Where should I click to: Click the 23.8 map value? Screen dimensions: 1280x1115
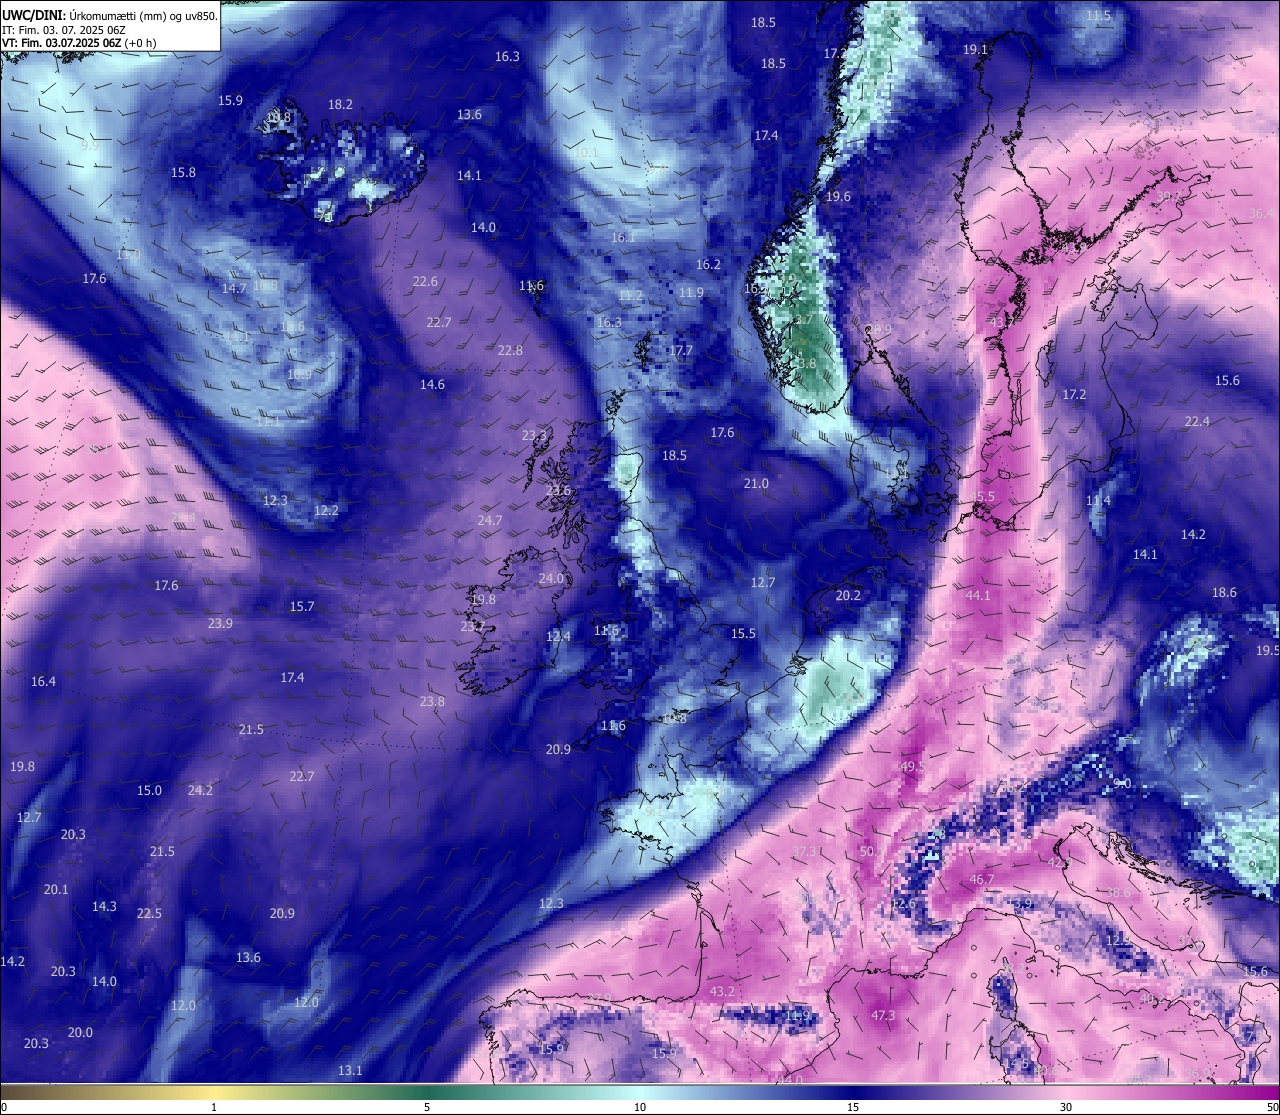432,701
